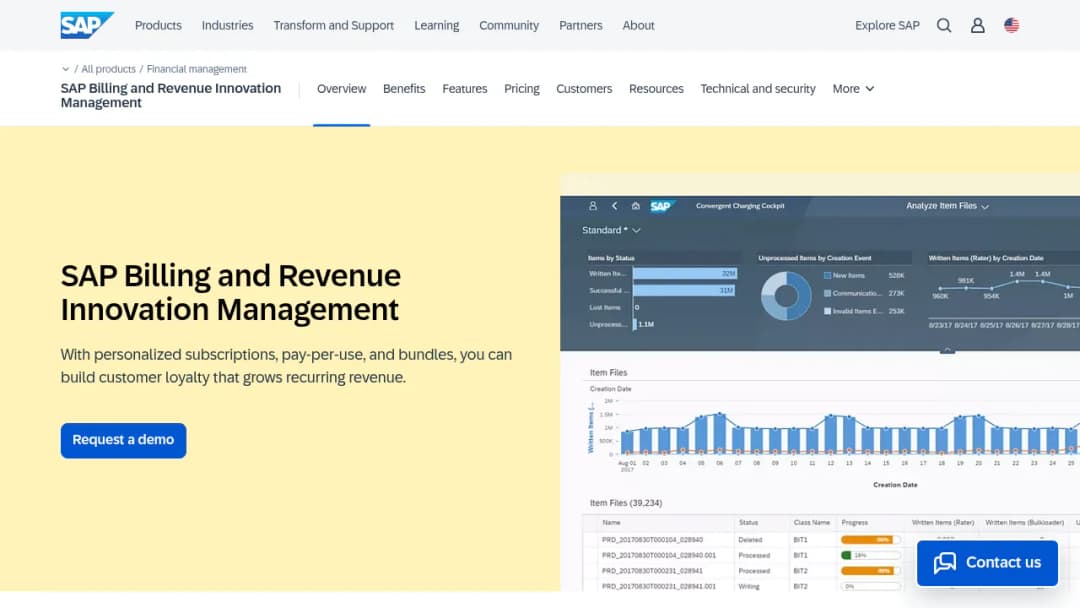Click the chat icon in Contact us
The image size is (1080, 608).
pyautogui.click(x=944, y=563)
